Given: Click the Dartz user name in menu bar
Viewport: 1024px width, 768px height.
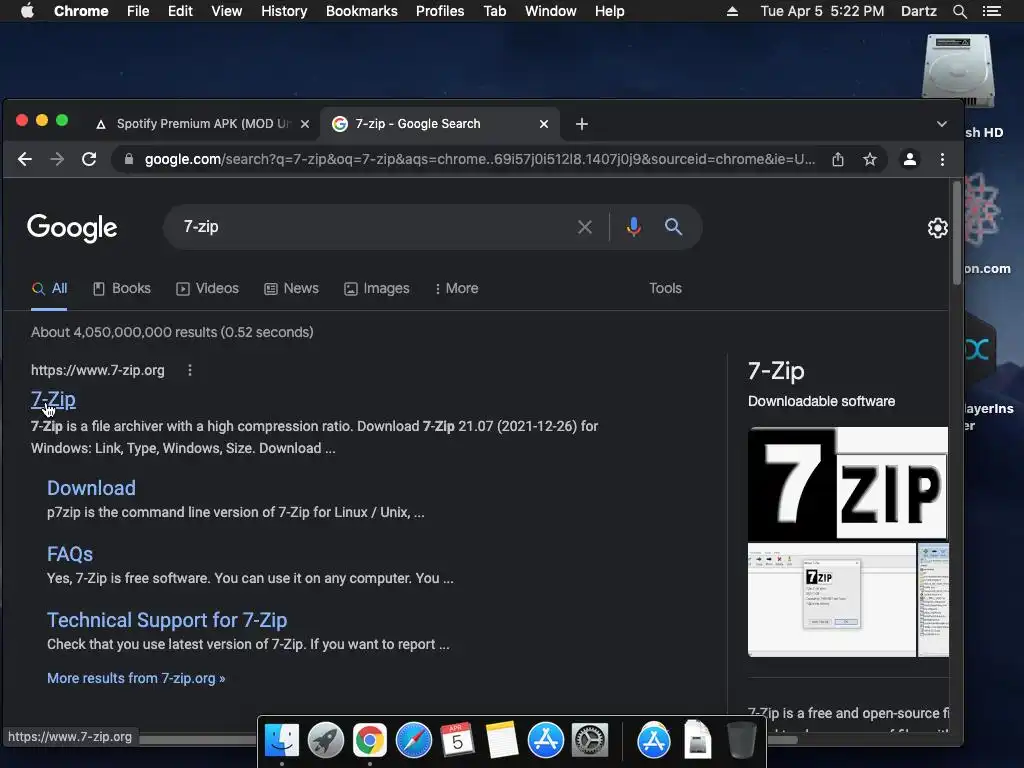Looking at the screenshot, I should pos(918,11).
